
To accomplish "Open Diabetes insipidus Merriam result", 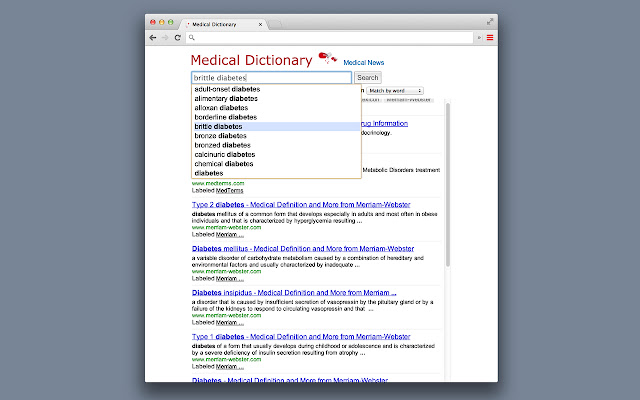I will (294, 293).
